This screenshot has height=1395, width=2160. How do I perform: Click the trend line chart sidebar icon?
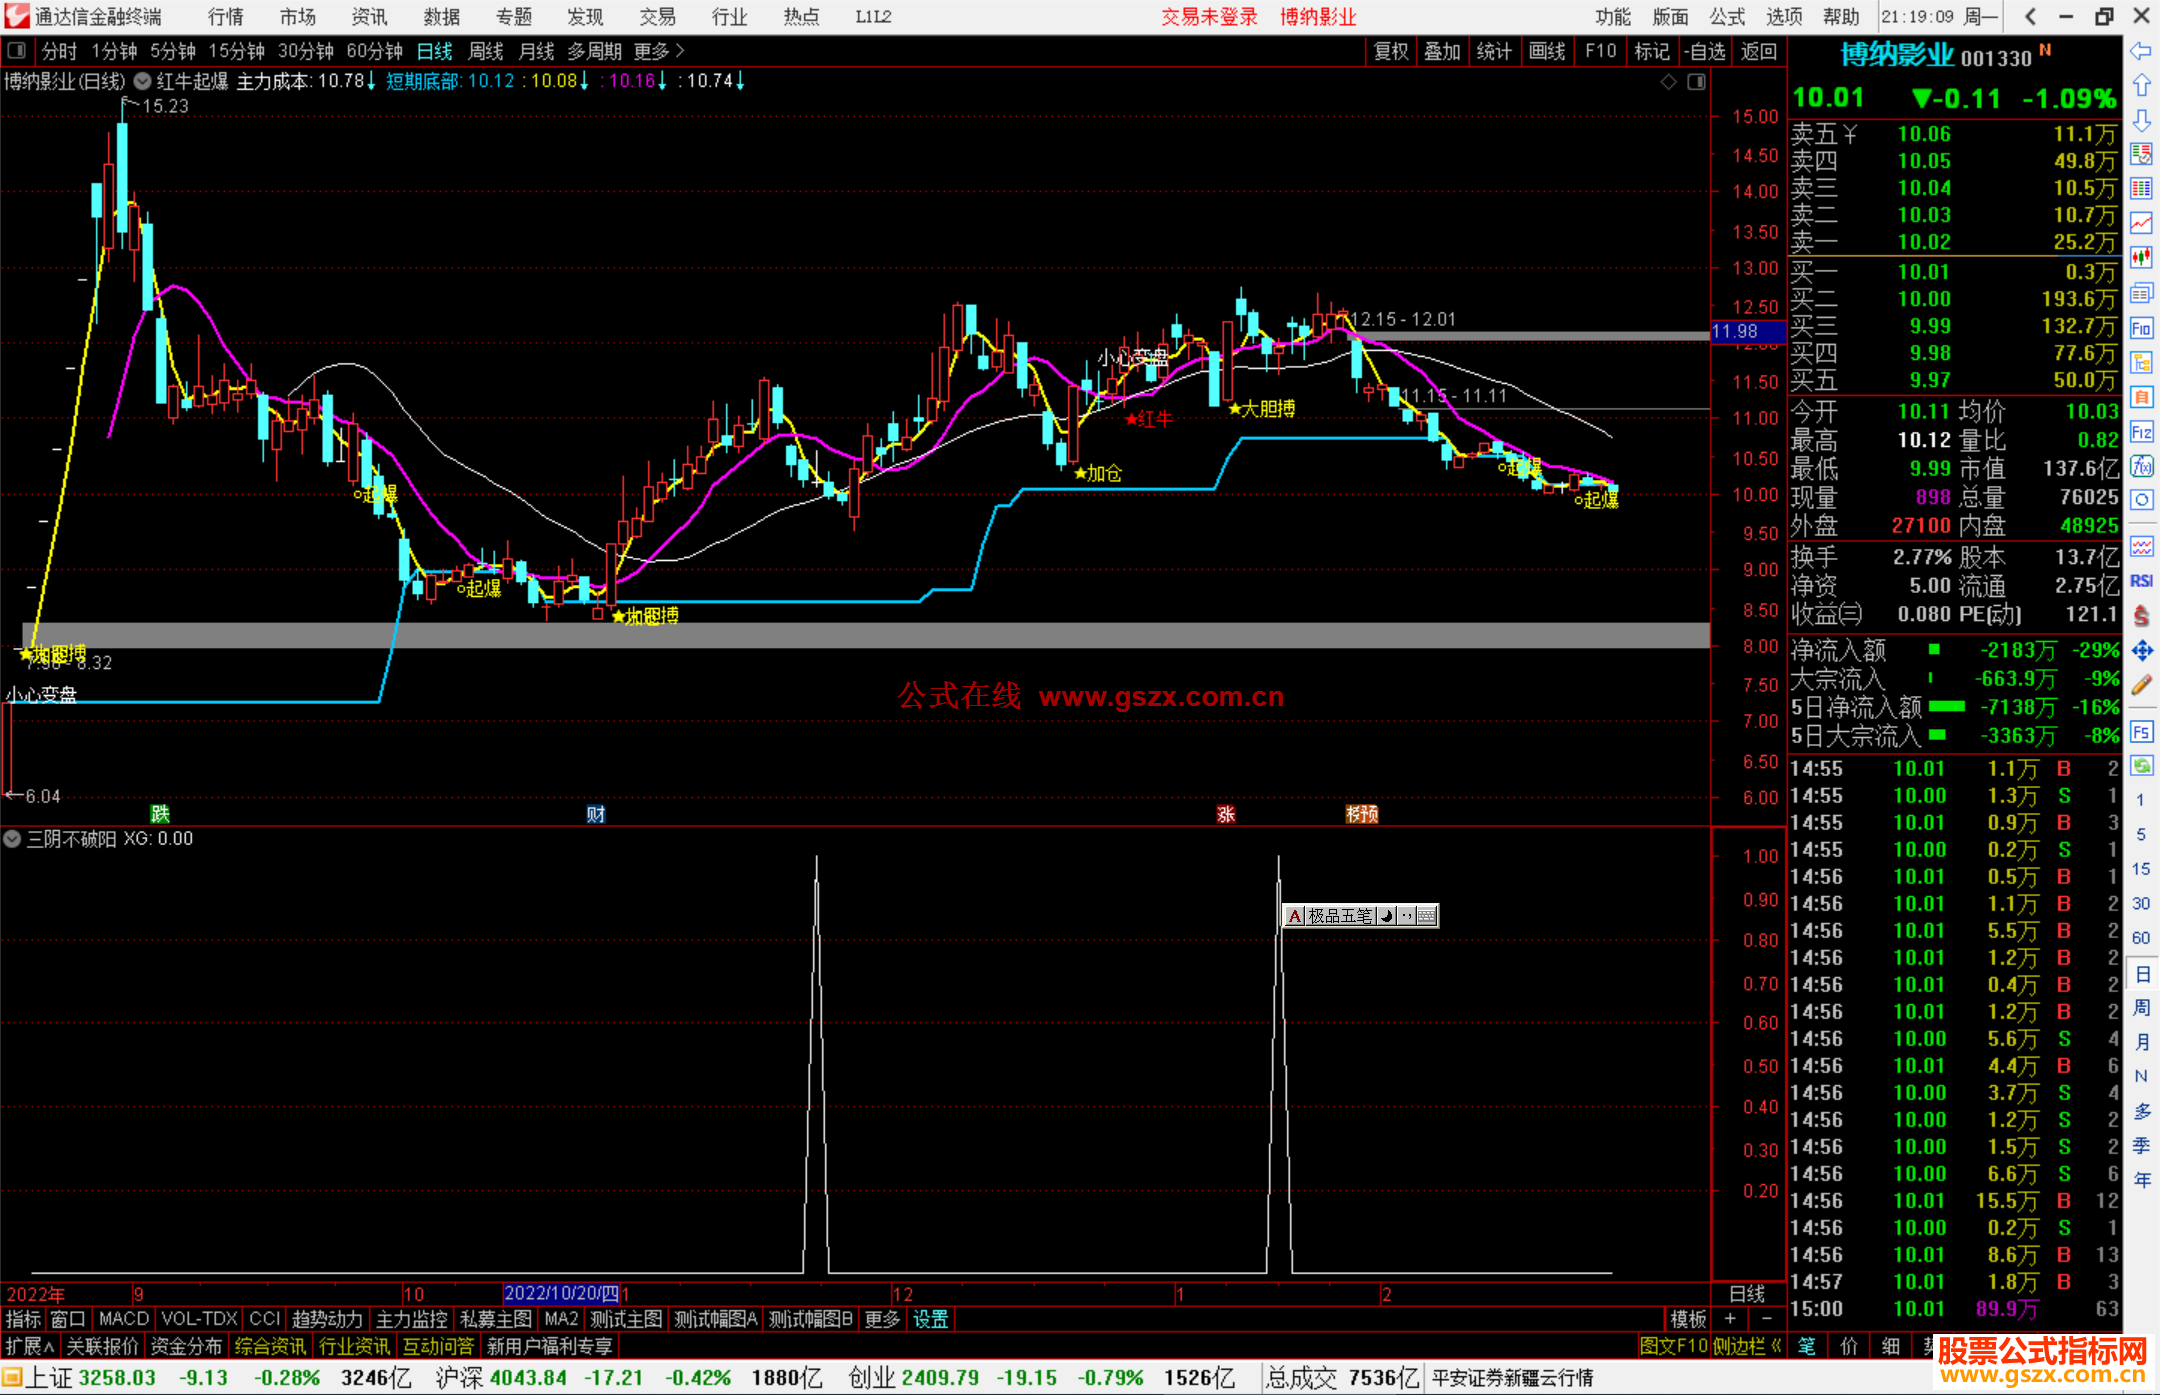(x=2141, y=223)
